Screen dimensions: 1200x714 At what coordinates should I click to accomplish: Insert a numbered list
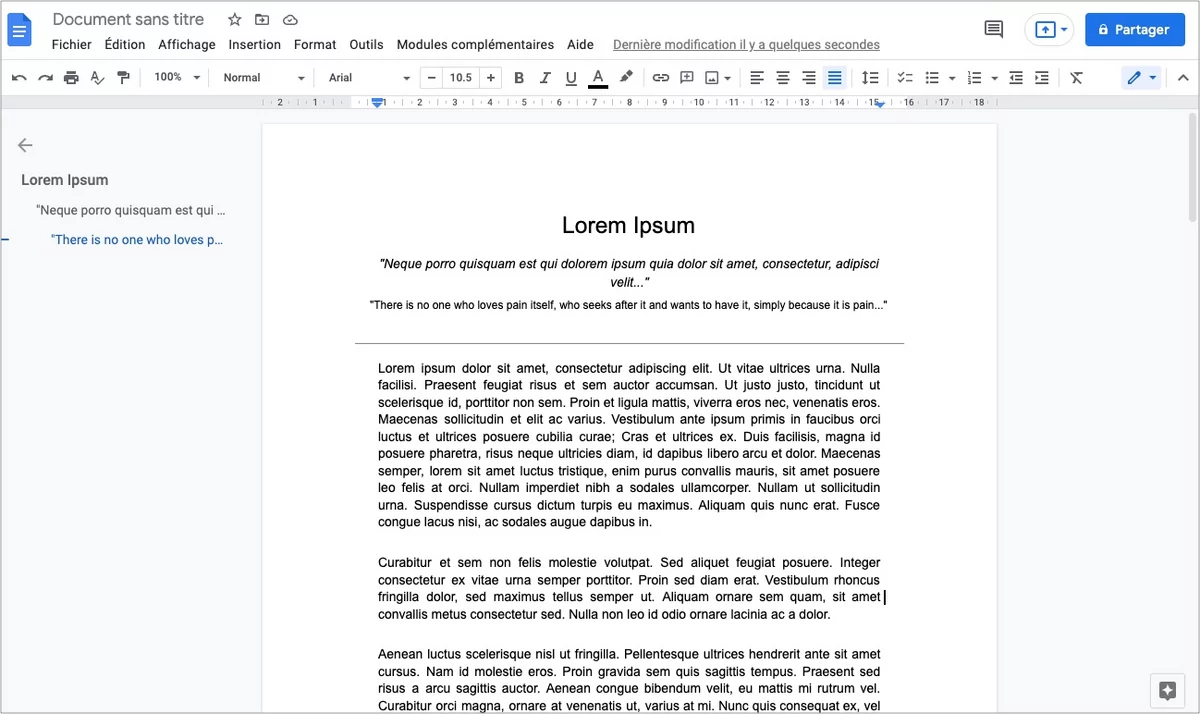click(974, 77)
